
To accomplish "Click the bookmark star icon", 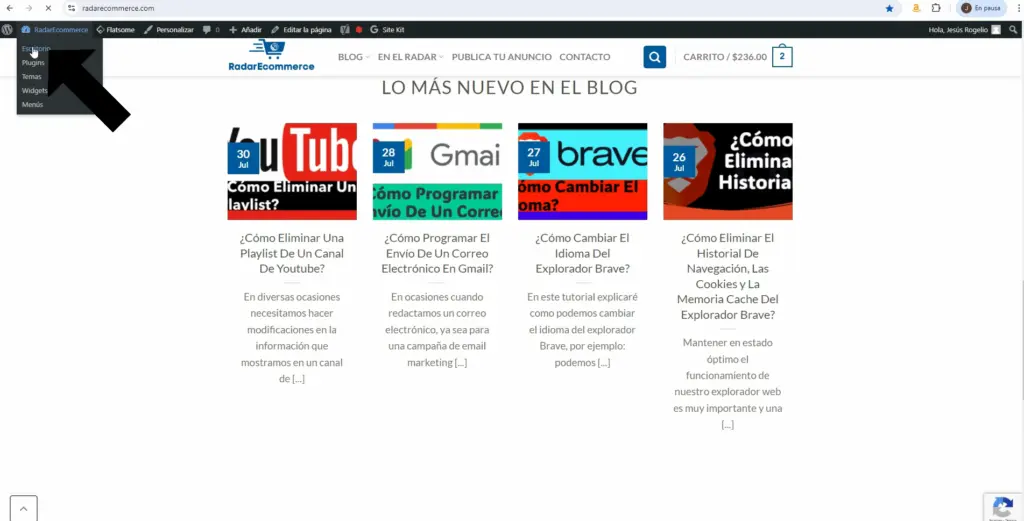I will point(889,8).
